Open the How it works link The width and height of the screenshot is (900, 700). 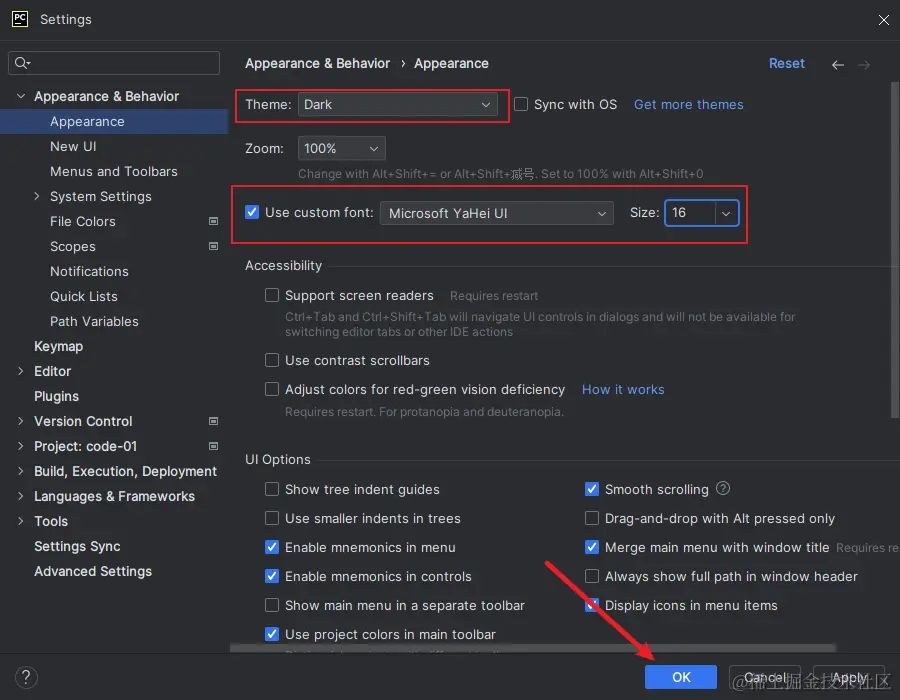(x=623, y=389)
